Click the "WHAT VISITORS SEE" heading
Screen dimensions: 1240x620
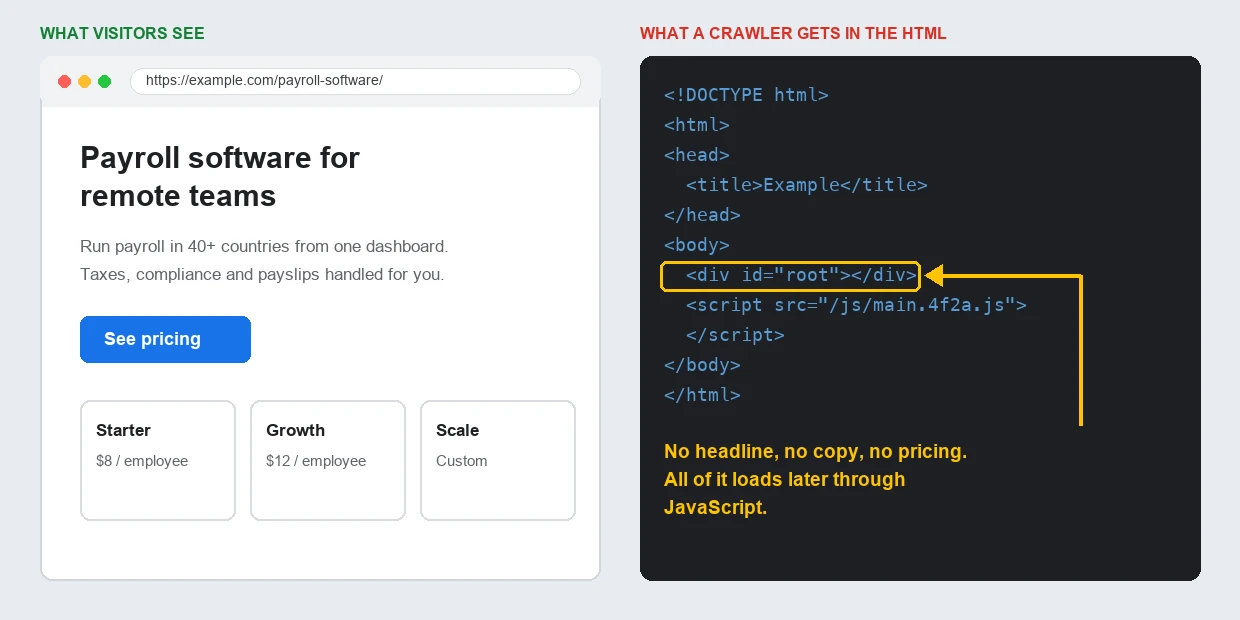122,34
